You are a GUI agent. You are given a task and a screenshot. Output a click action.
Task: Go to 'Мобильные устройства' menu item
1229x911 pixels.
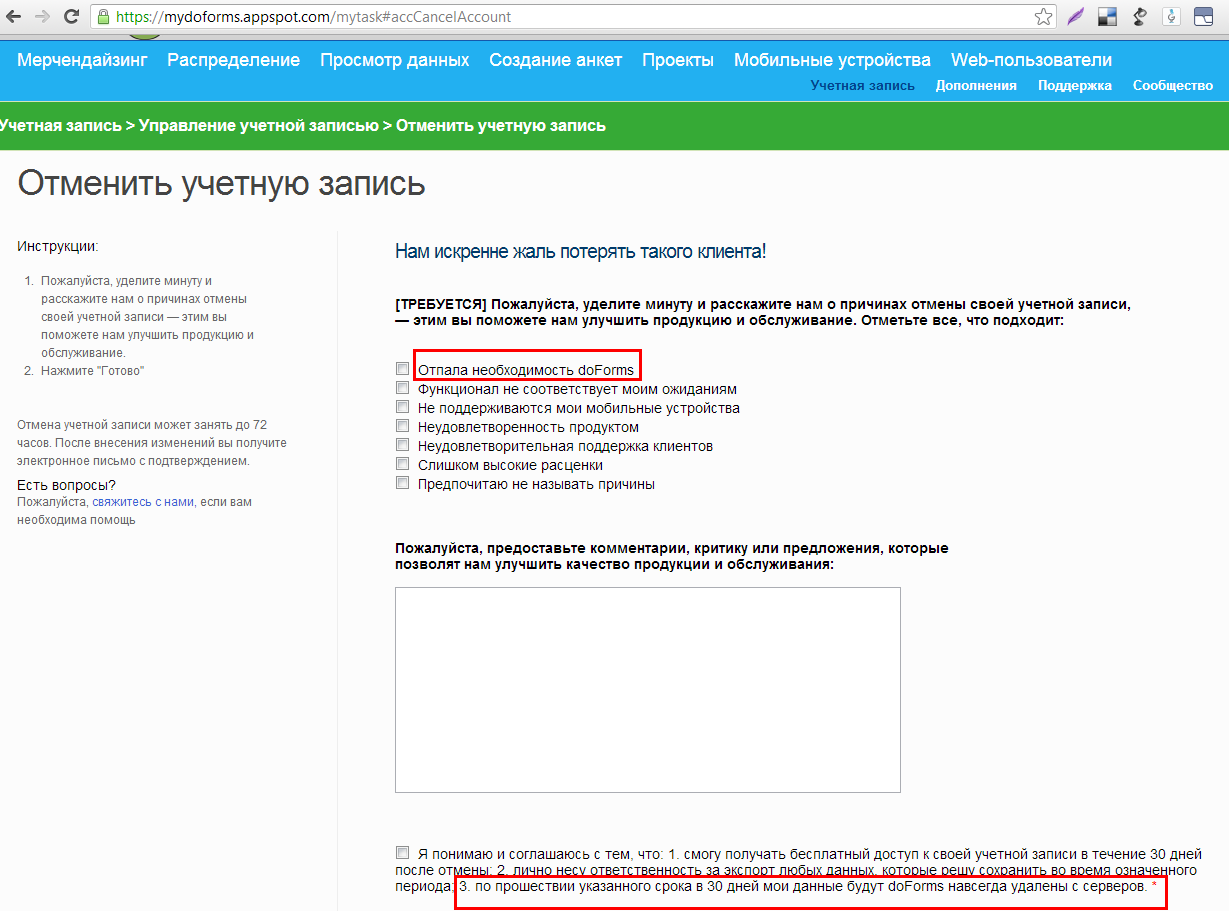[832, 60]
